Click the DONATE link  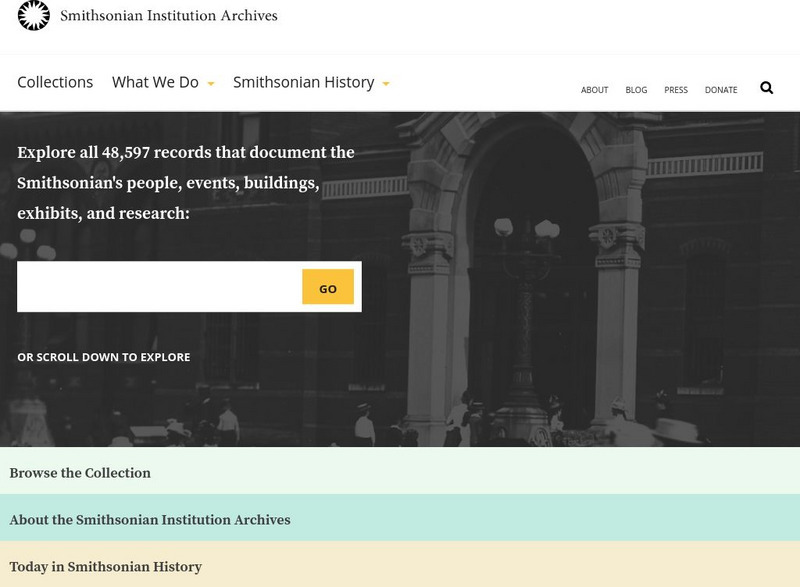tap(719, 89)
